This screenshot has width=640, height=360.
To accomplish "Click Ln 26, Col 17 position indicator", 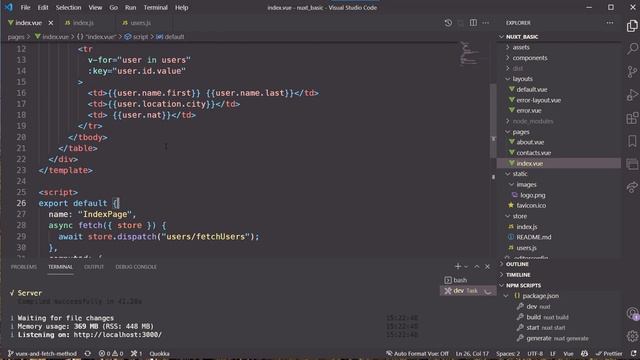I will [x=472, y=353].
